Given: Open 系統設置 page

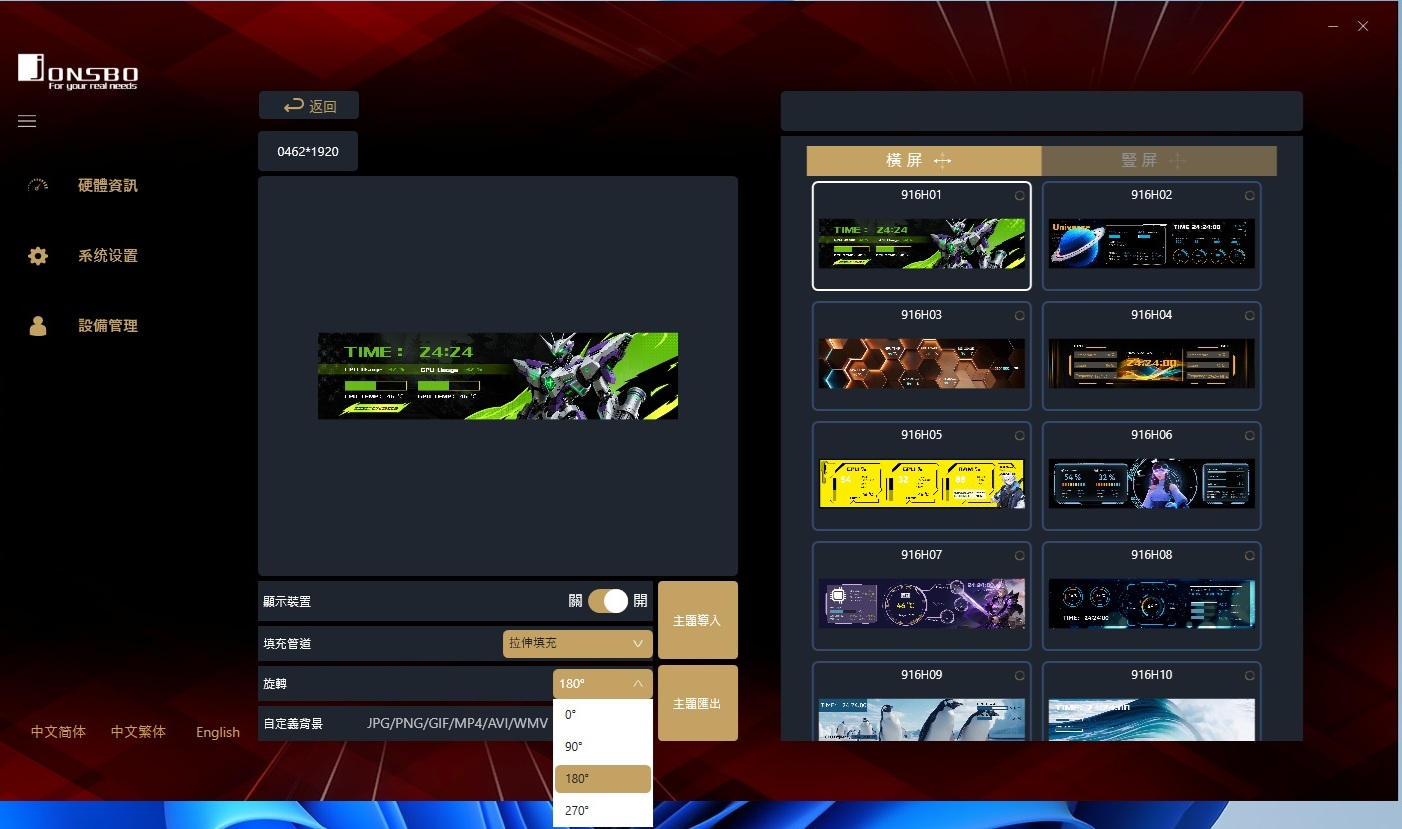Looking at the screenshot, I should tap(108, 256).
